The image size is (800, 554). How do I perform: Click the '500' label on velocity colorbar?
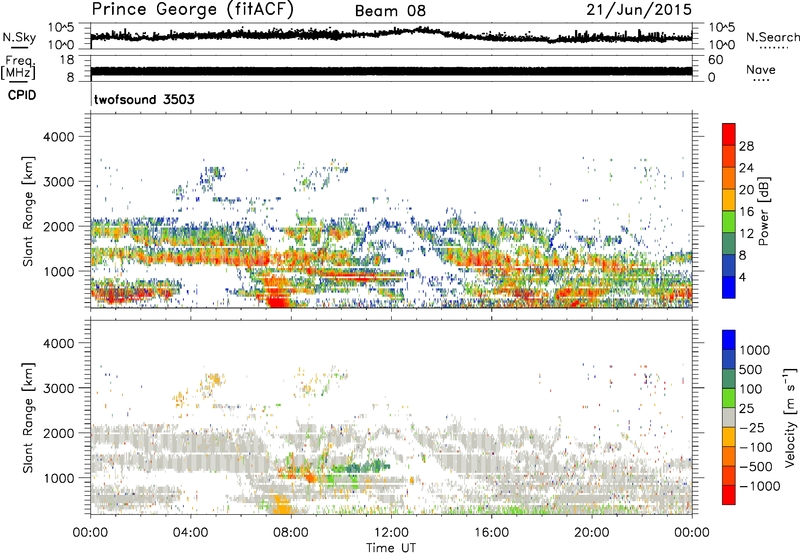coord(750,369)
